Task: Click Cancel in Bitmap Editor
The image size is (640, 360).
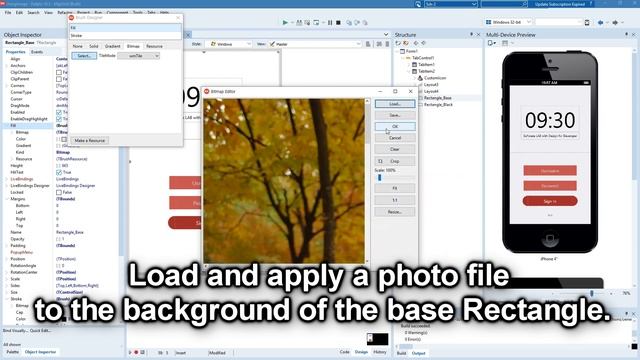Action: click(x=395, y=138)
